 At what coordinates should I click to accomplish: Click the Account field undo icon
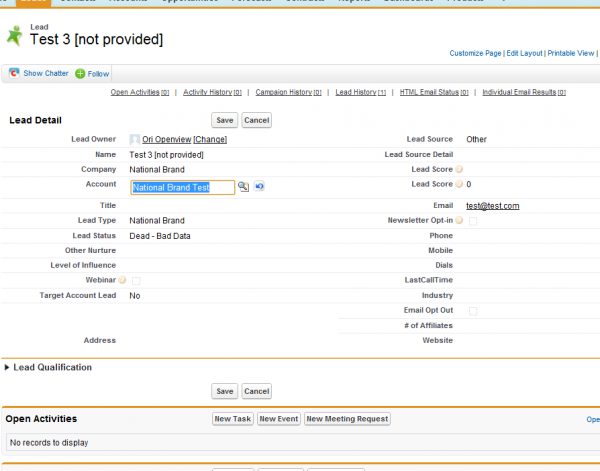point(259,186)
